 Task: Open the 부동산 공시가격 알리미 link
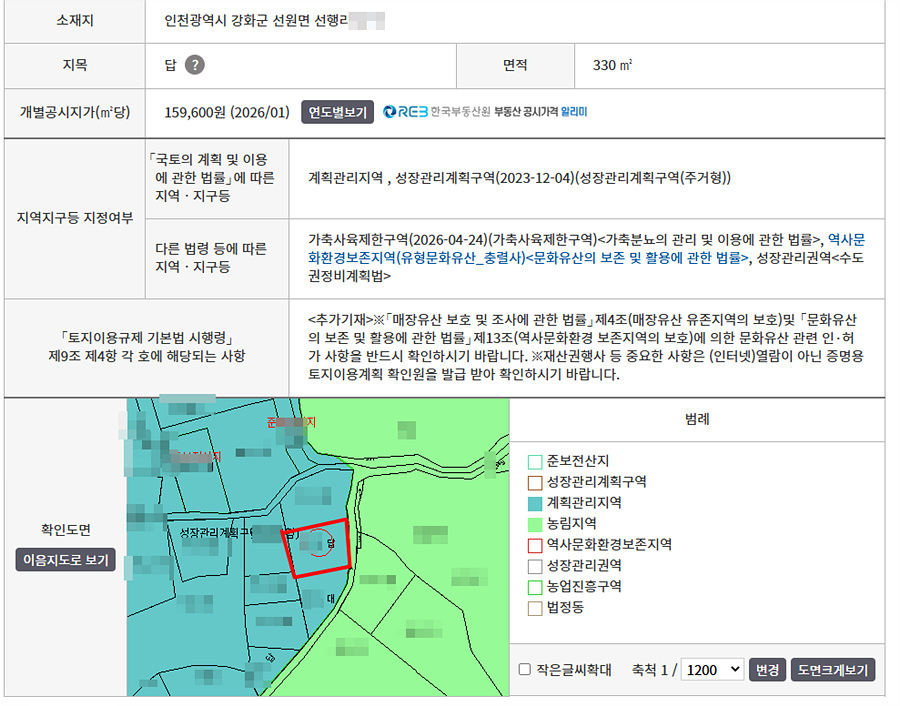pos(541,112)
